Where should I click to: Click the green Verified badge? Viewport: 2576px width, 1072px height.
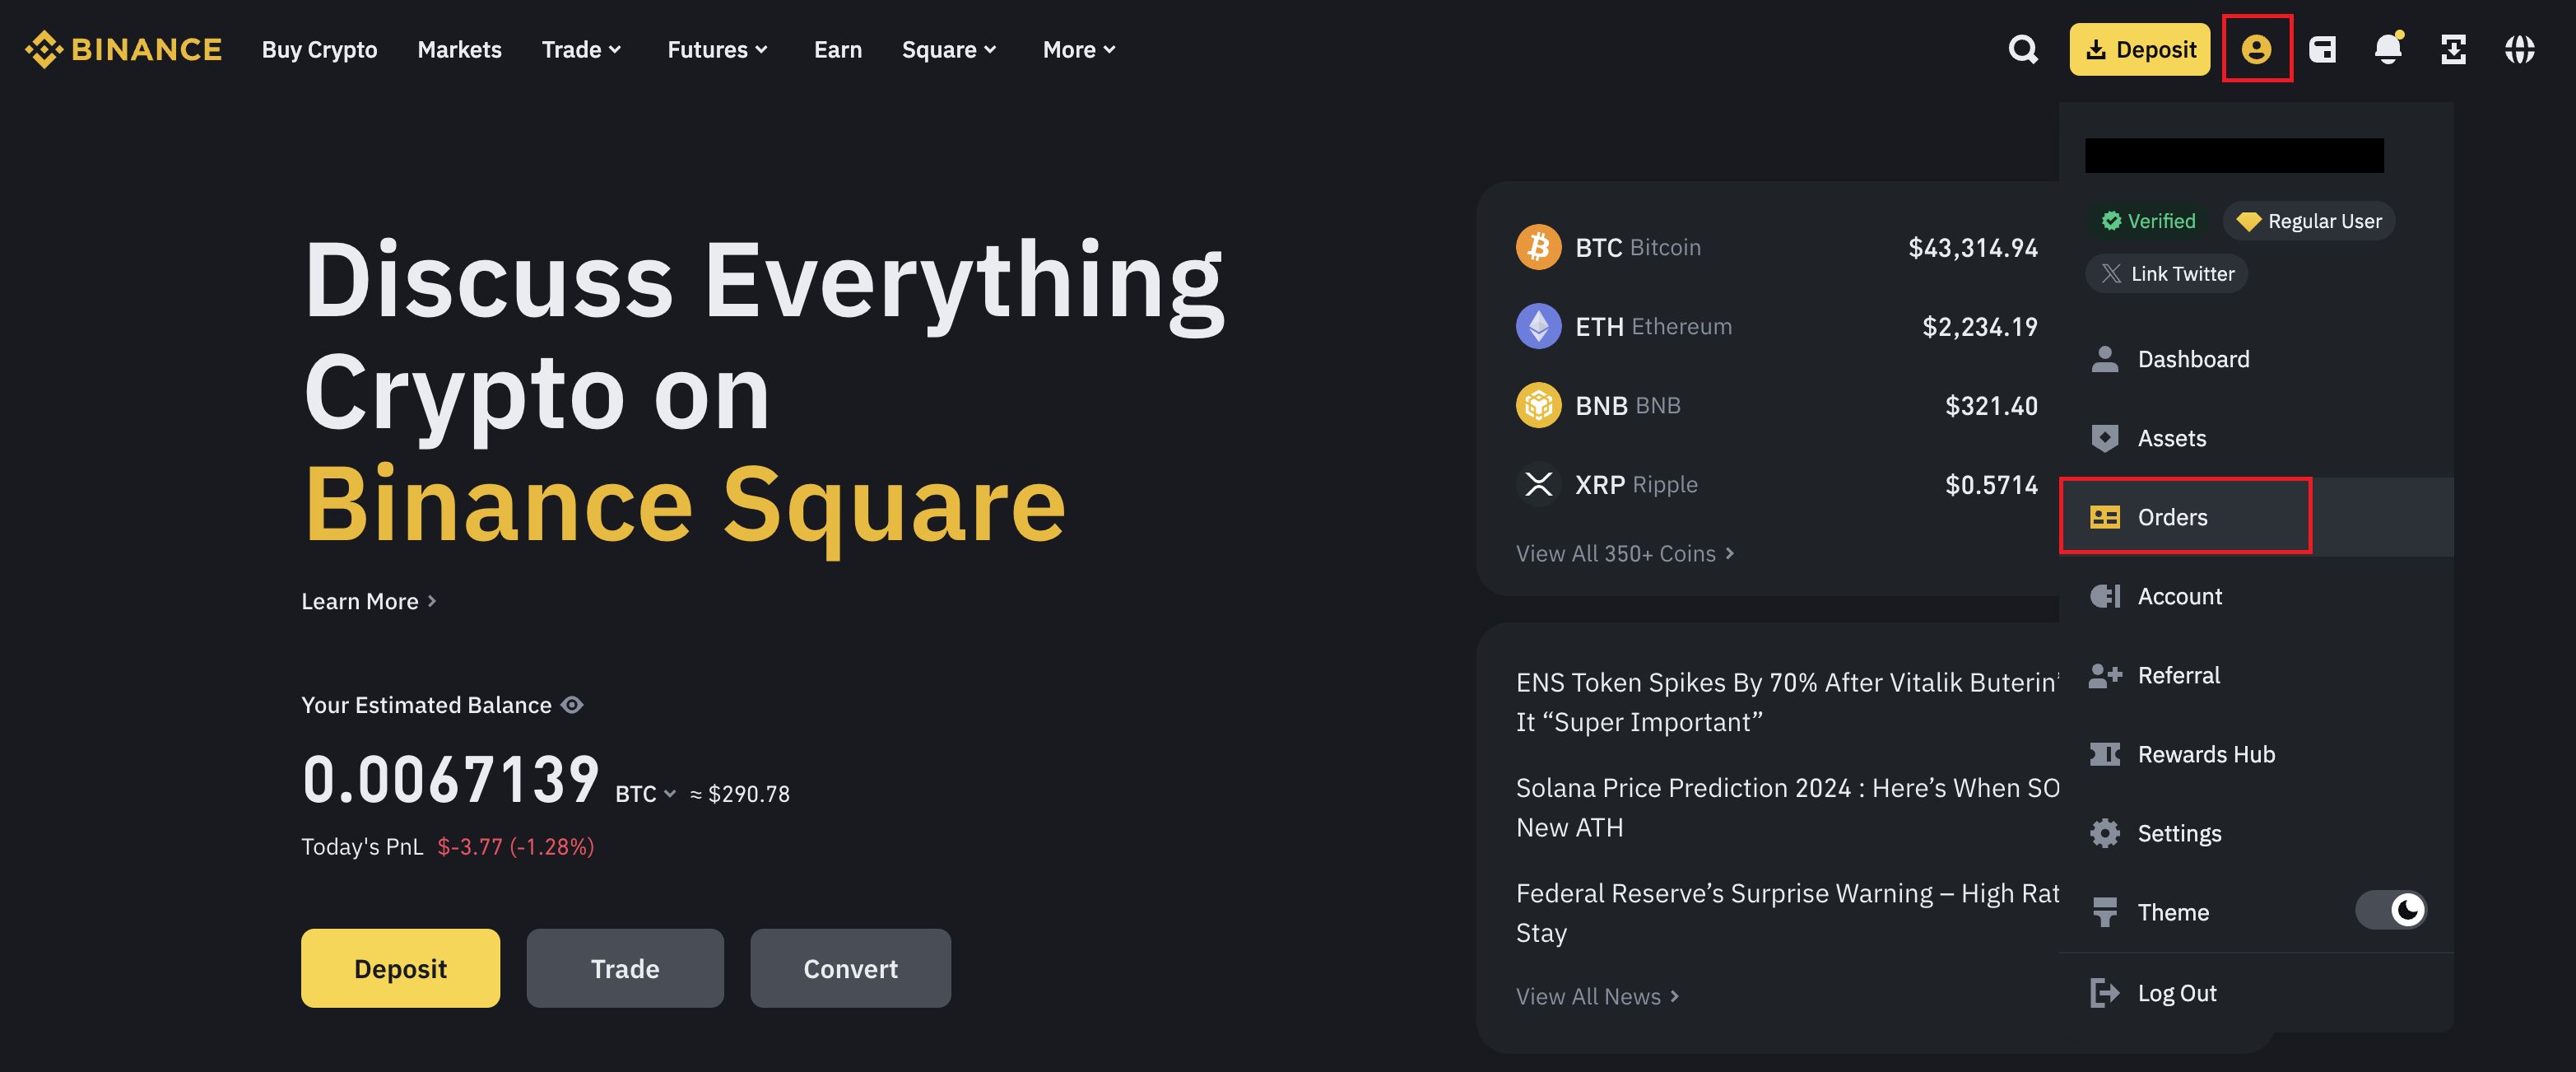2147,221
